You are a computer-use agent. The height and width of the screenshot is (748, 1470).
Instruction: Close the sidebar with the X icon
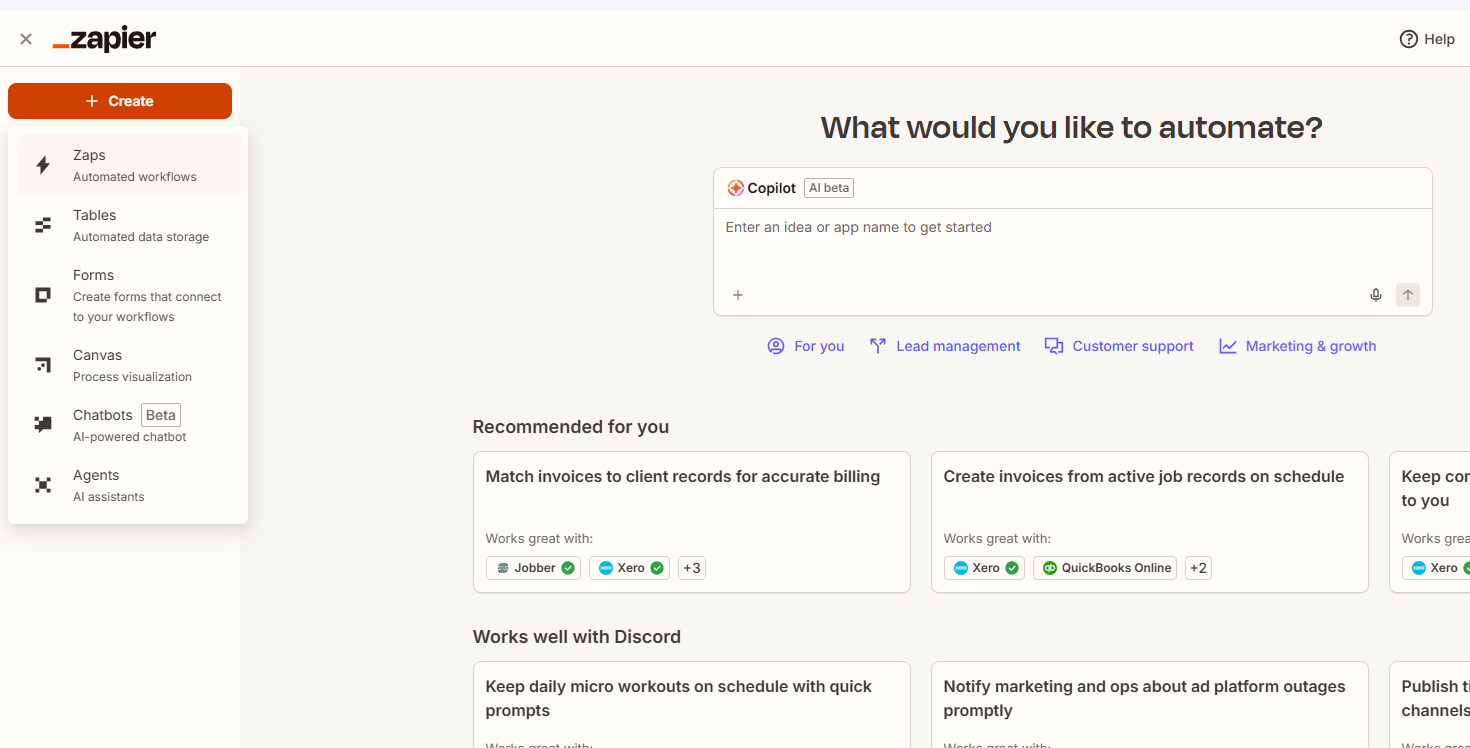click(26, 39)
